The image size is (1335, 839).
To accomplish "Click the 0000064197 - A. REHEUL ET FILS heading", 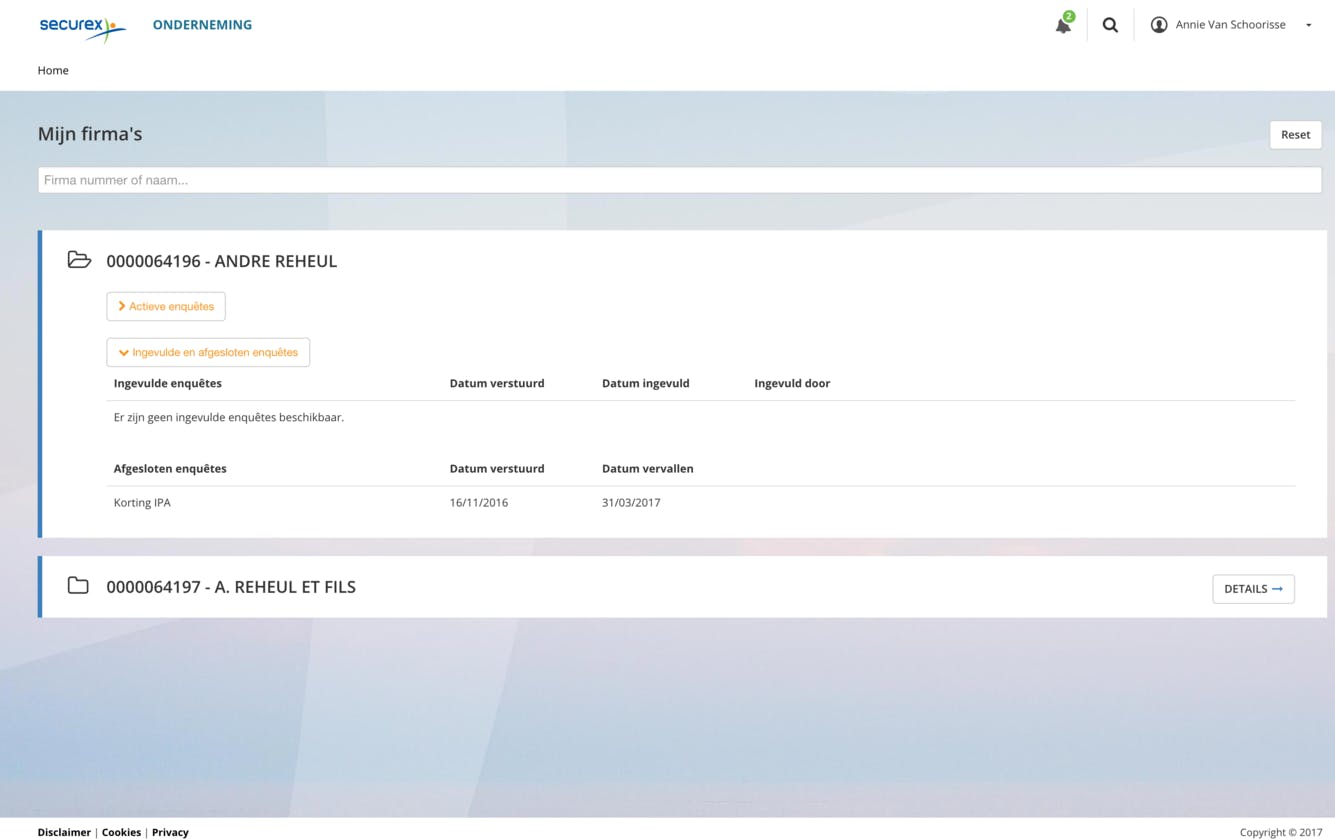I will coord(231,587).
